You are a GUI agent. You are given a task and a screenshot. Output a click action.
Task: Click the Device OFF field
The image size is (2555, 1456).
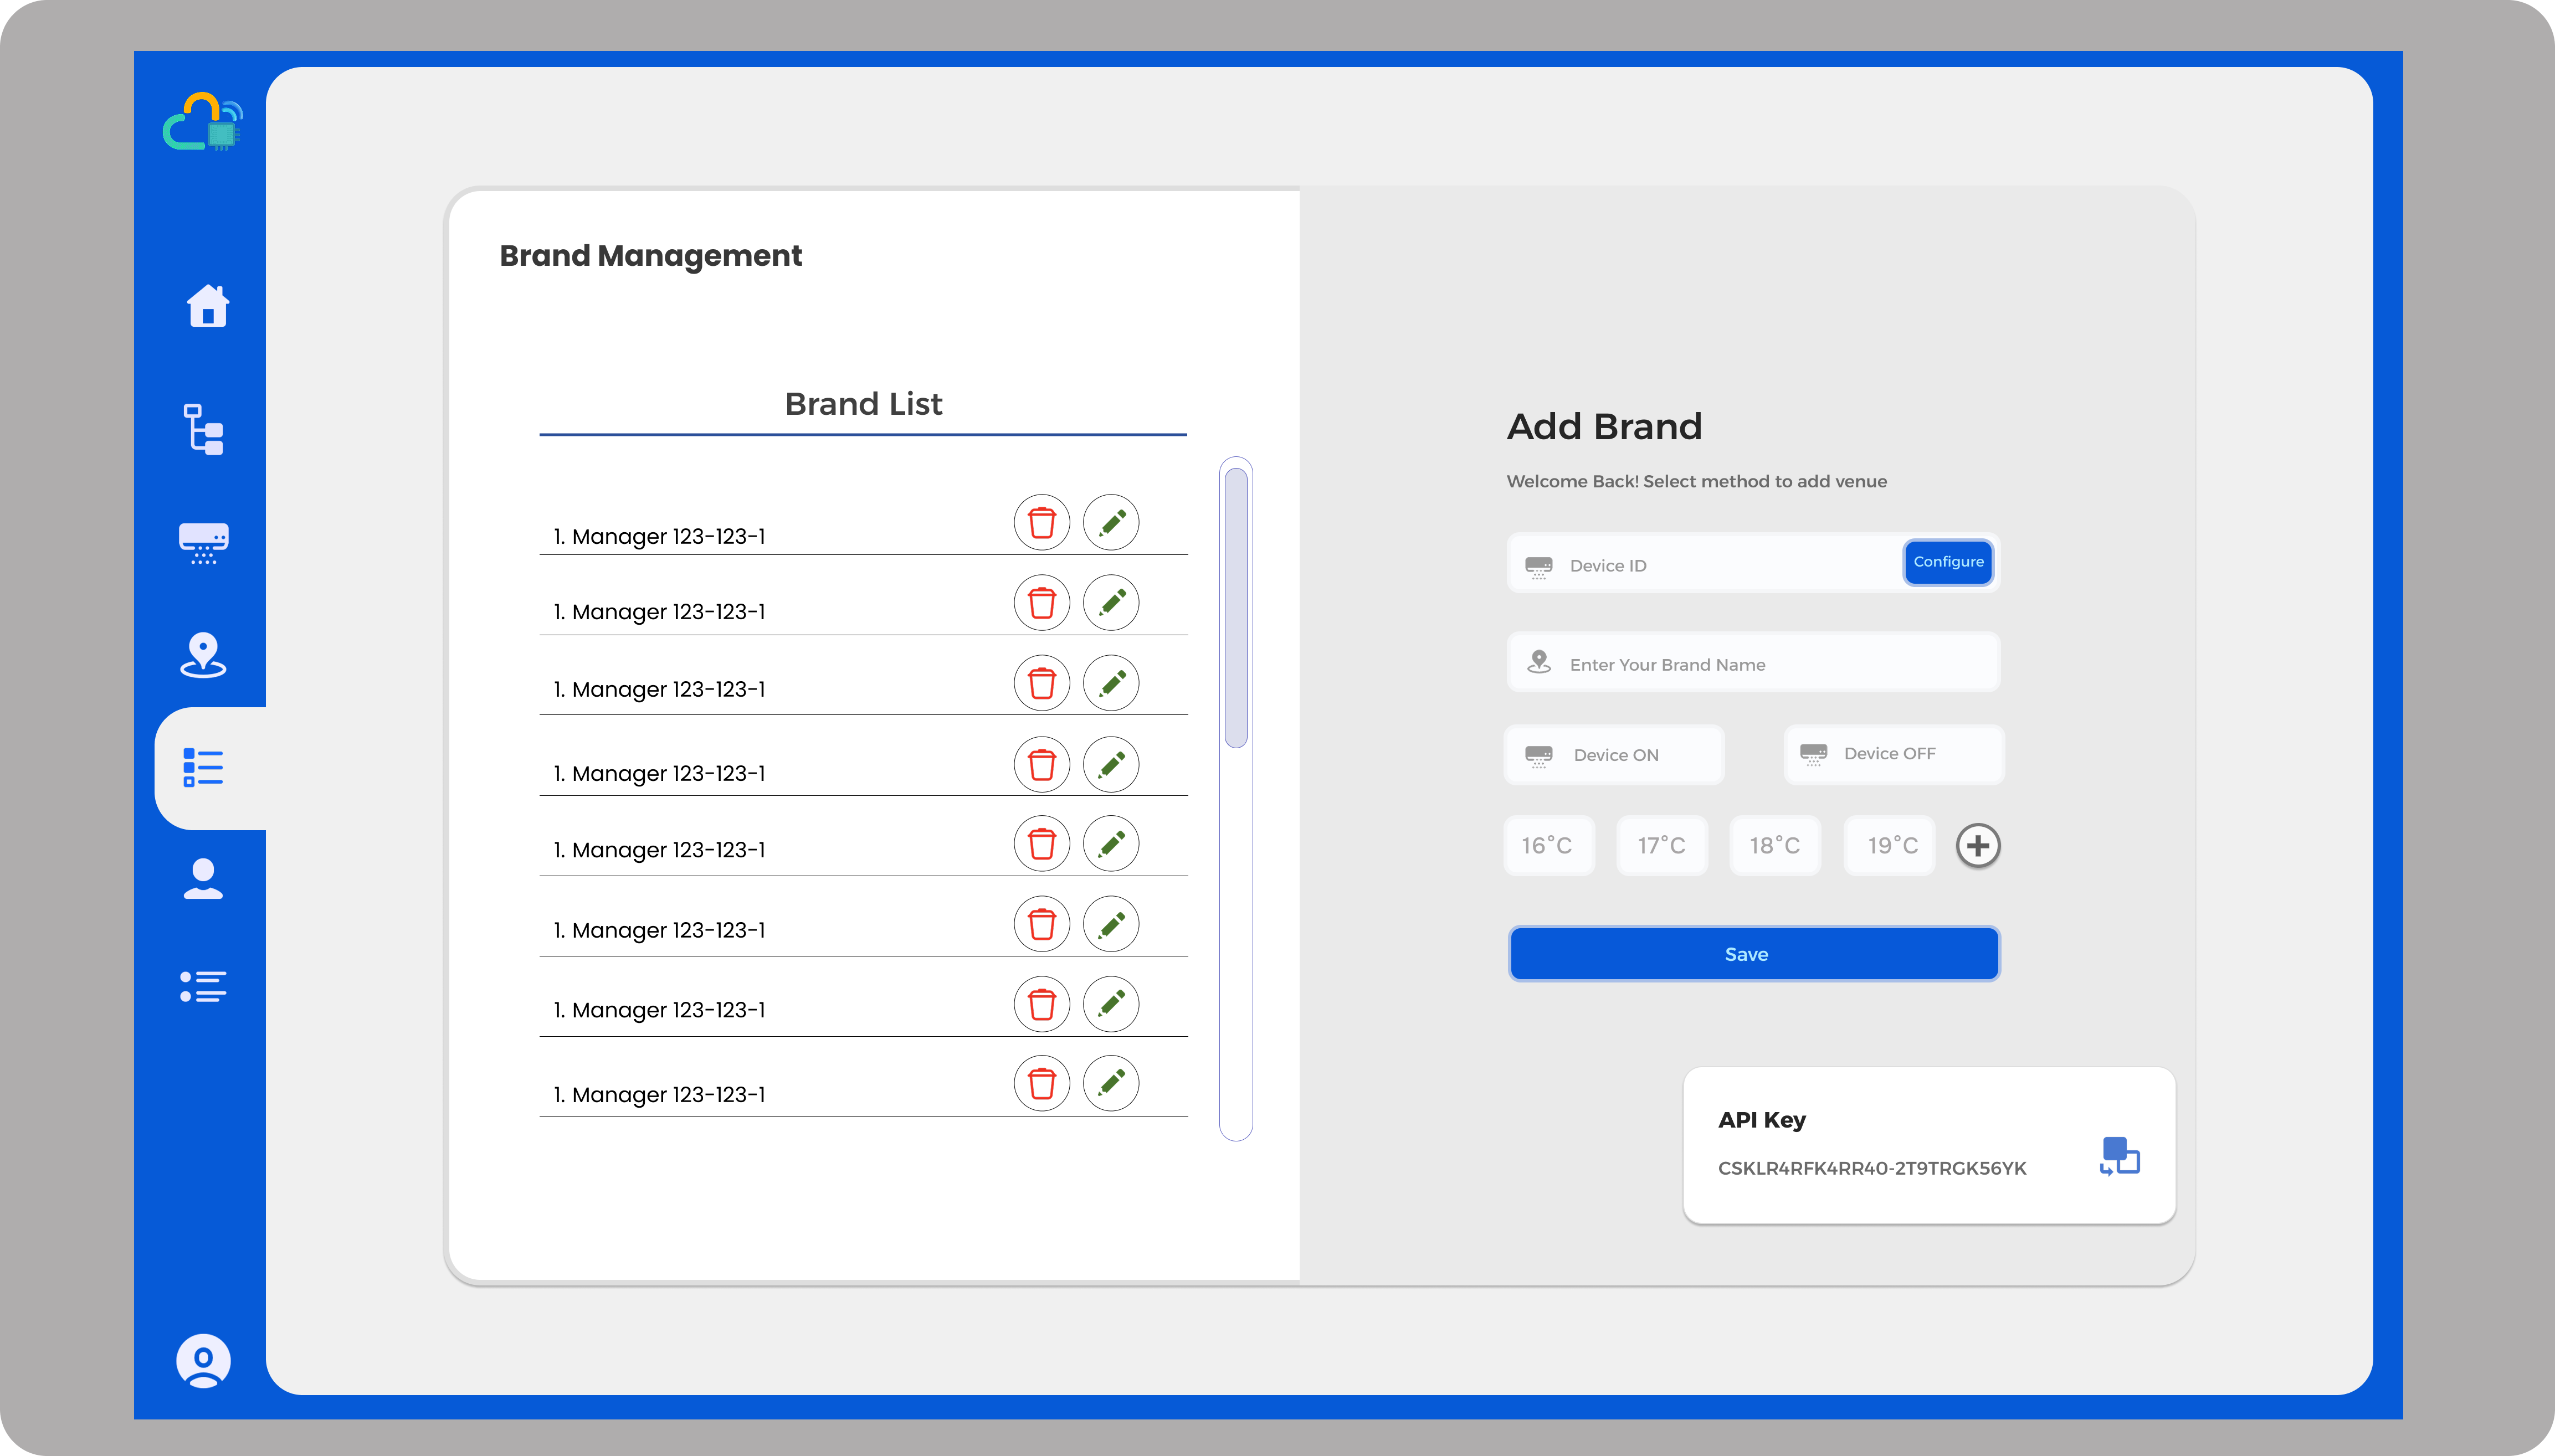click(1893, 754)
